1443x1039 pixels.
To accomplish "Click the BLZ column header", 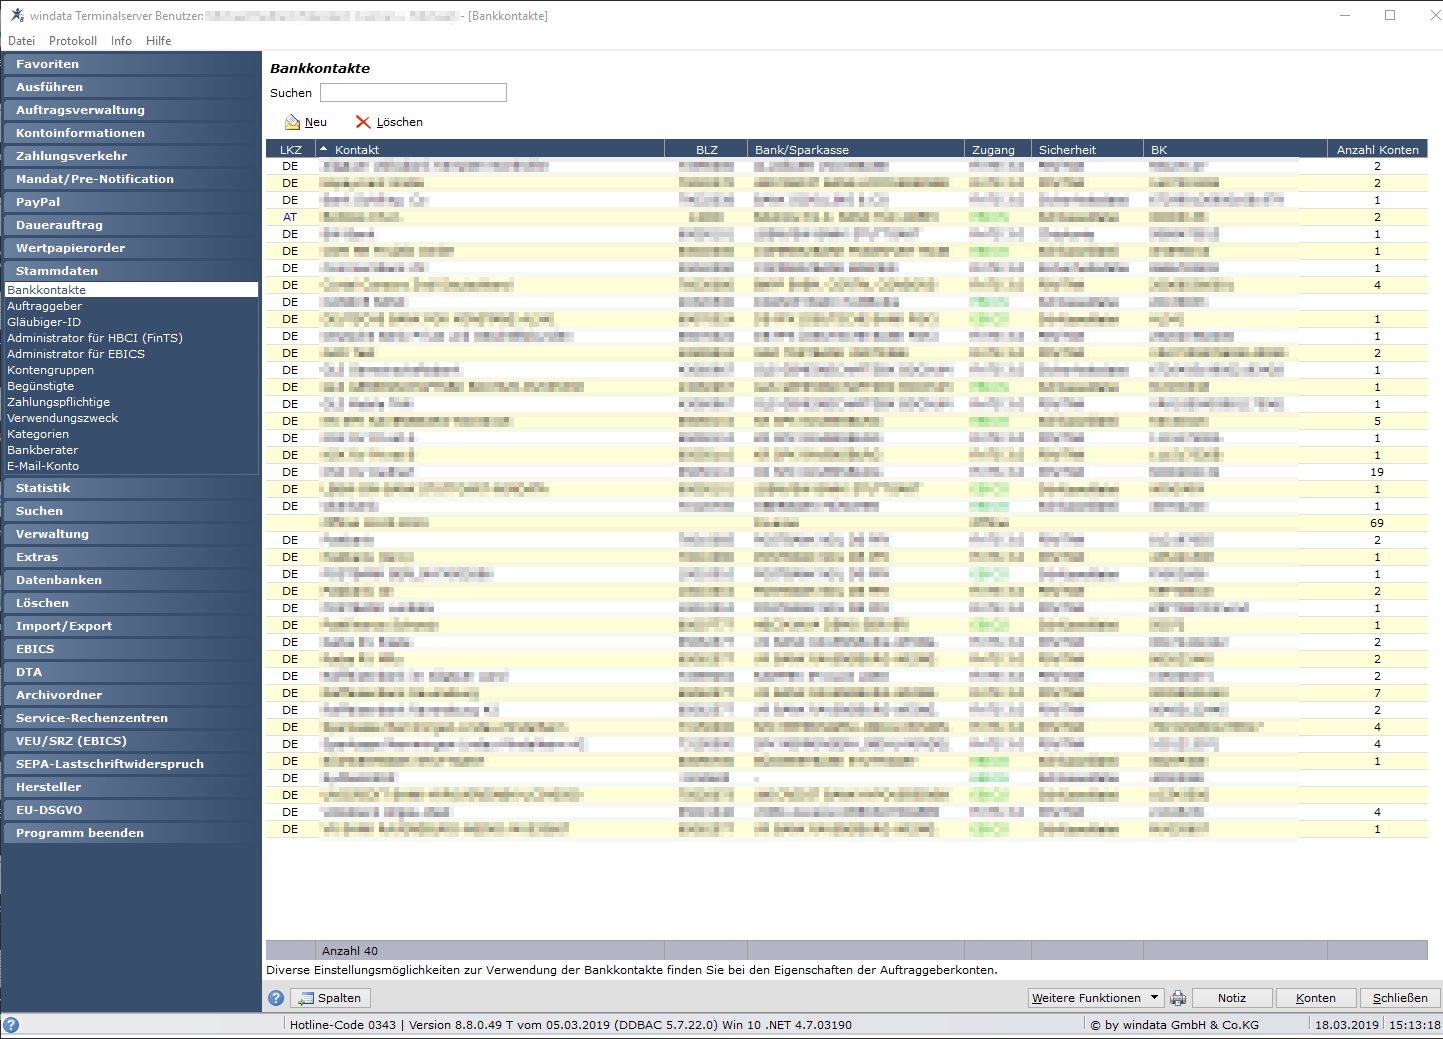I will point(706,150).
